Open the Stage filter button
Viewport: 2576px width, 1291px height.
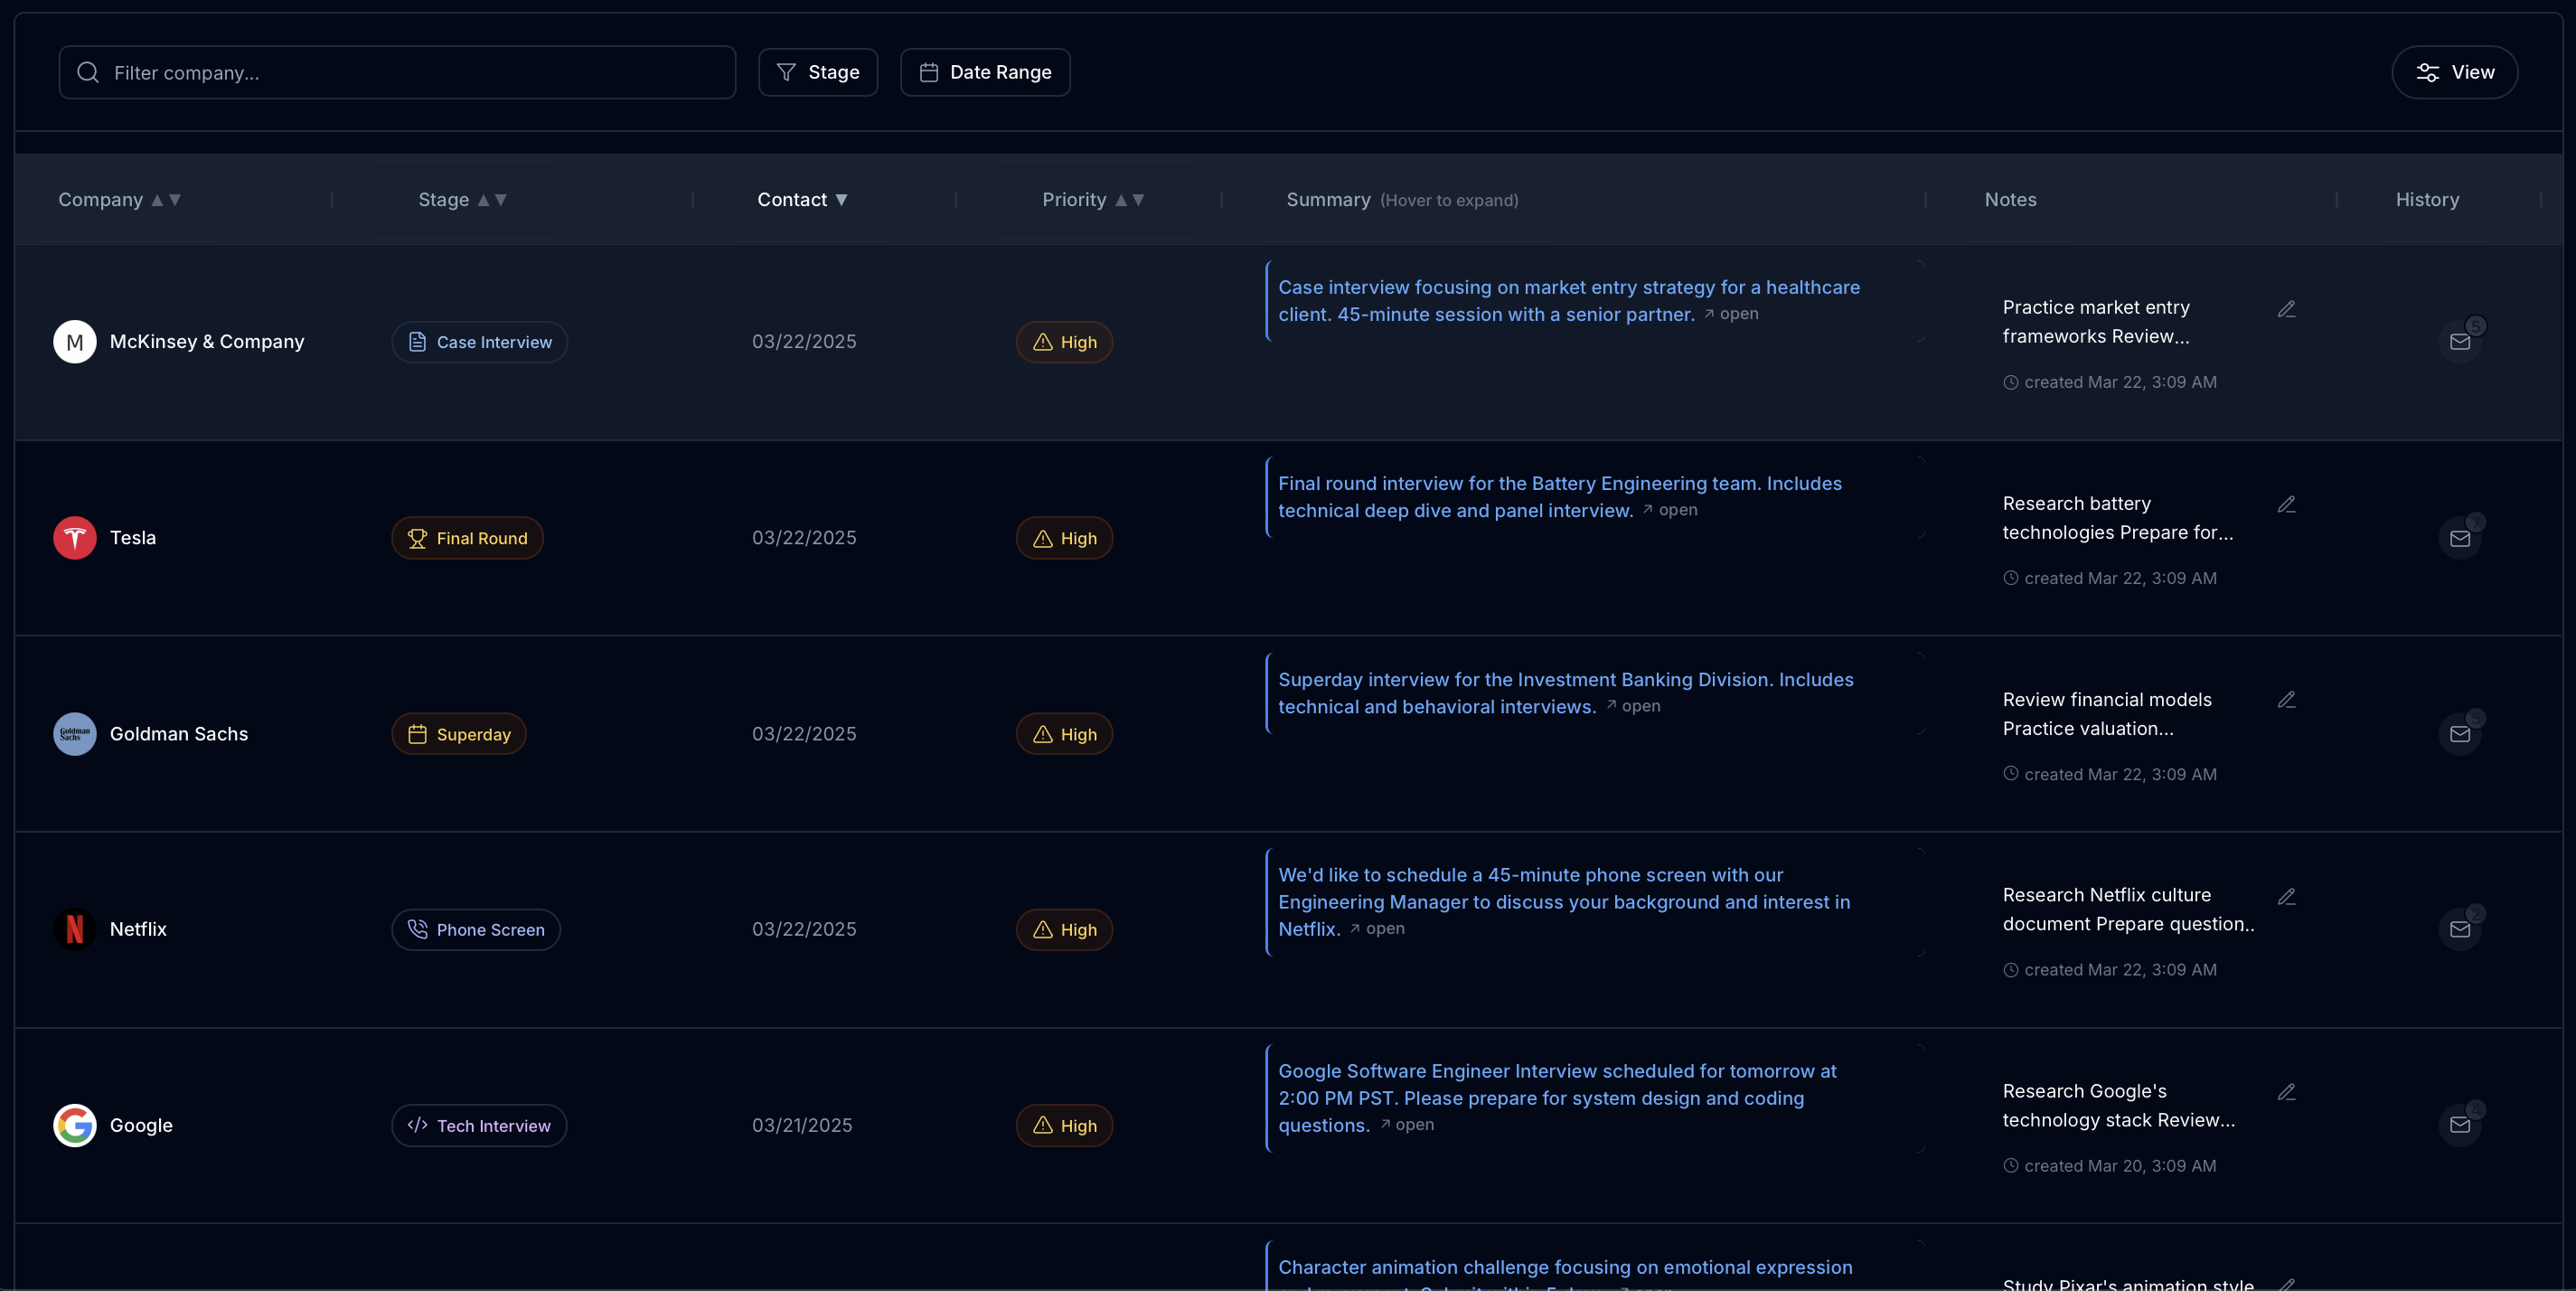(817, 72)
